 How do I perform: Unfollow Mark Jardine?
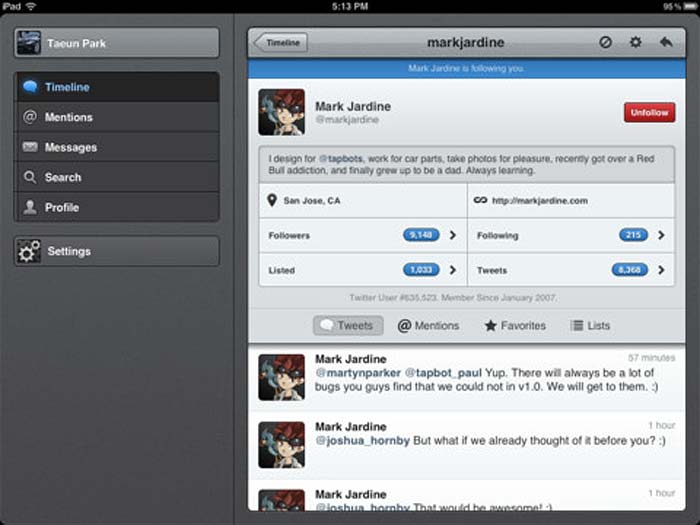(x=649, y=112)
